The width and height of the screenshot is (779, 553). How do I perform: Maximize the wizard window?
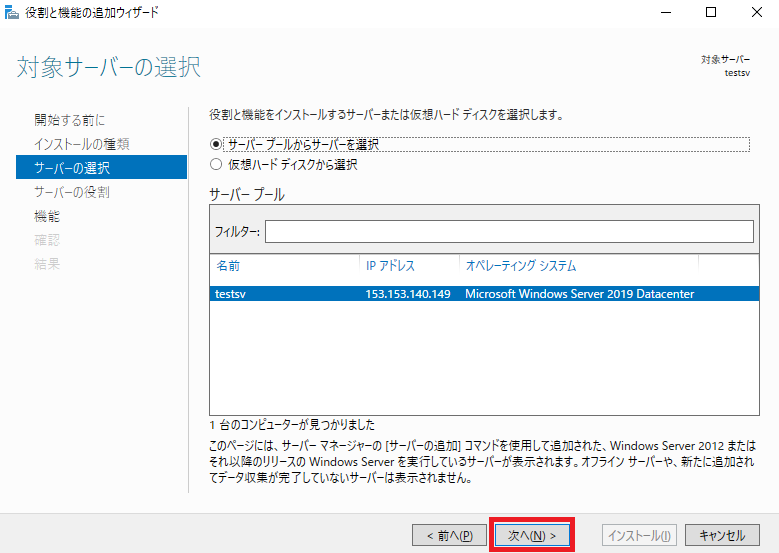pos(711,12)
